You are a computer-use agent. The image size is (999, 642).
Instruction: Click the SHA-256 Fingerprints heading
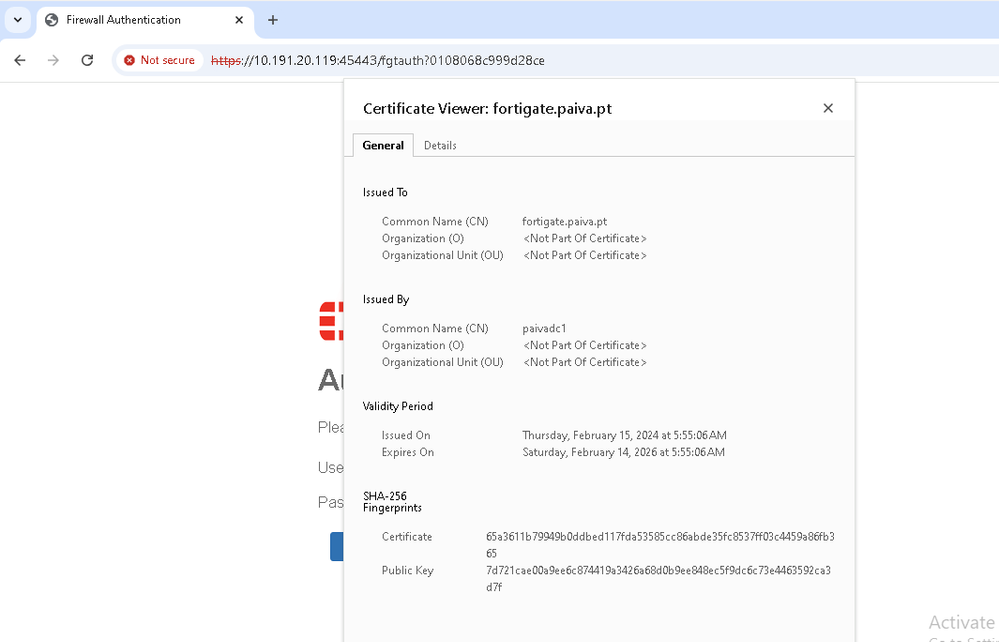[x=392, y=502]
